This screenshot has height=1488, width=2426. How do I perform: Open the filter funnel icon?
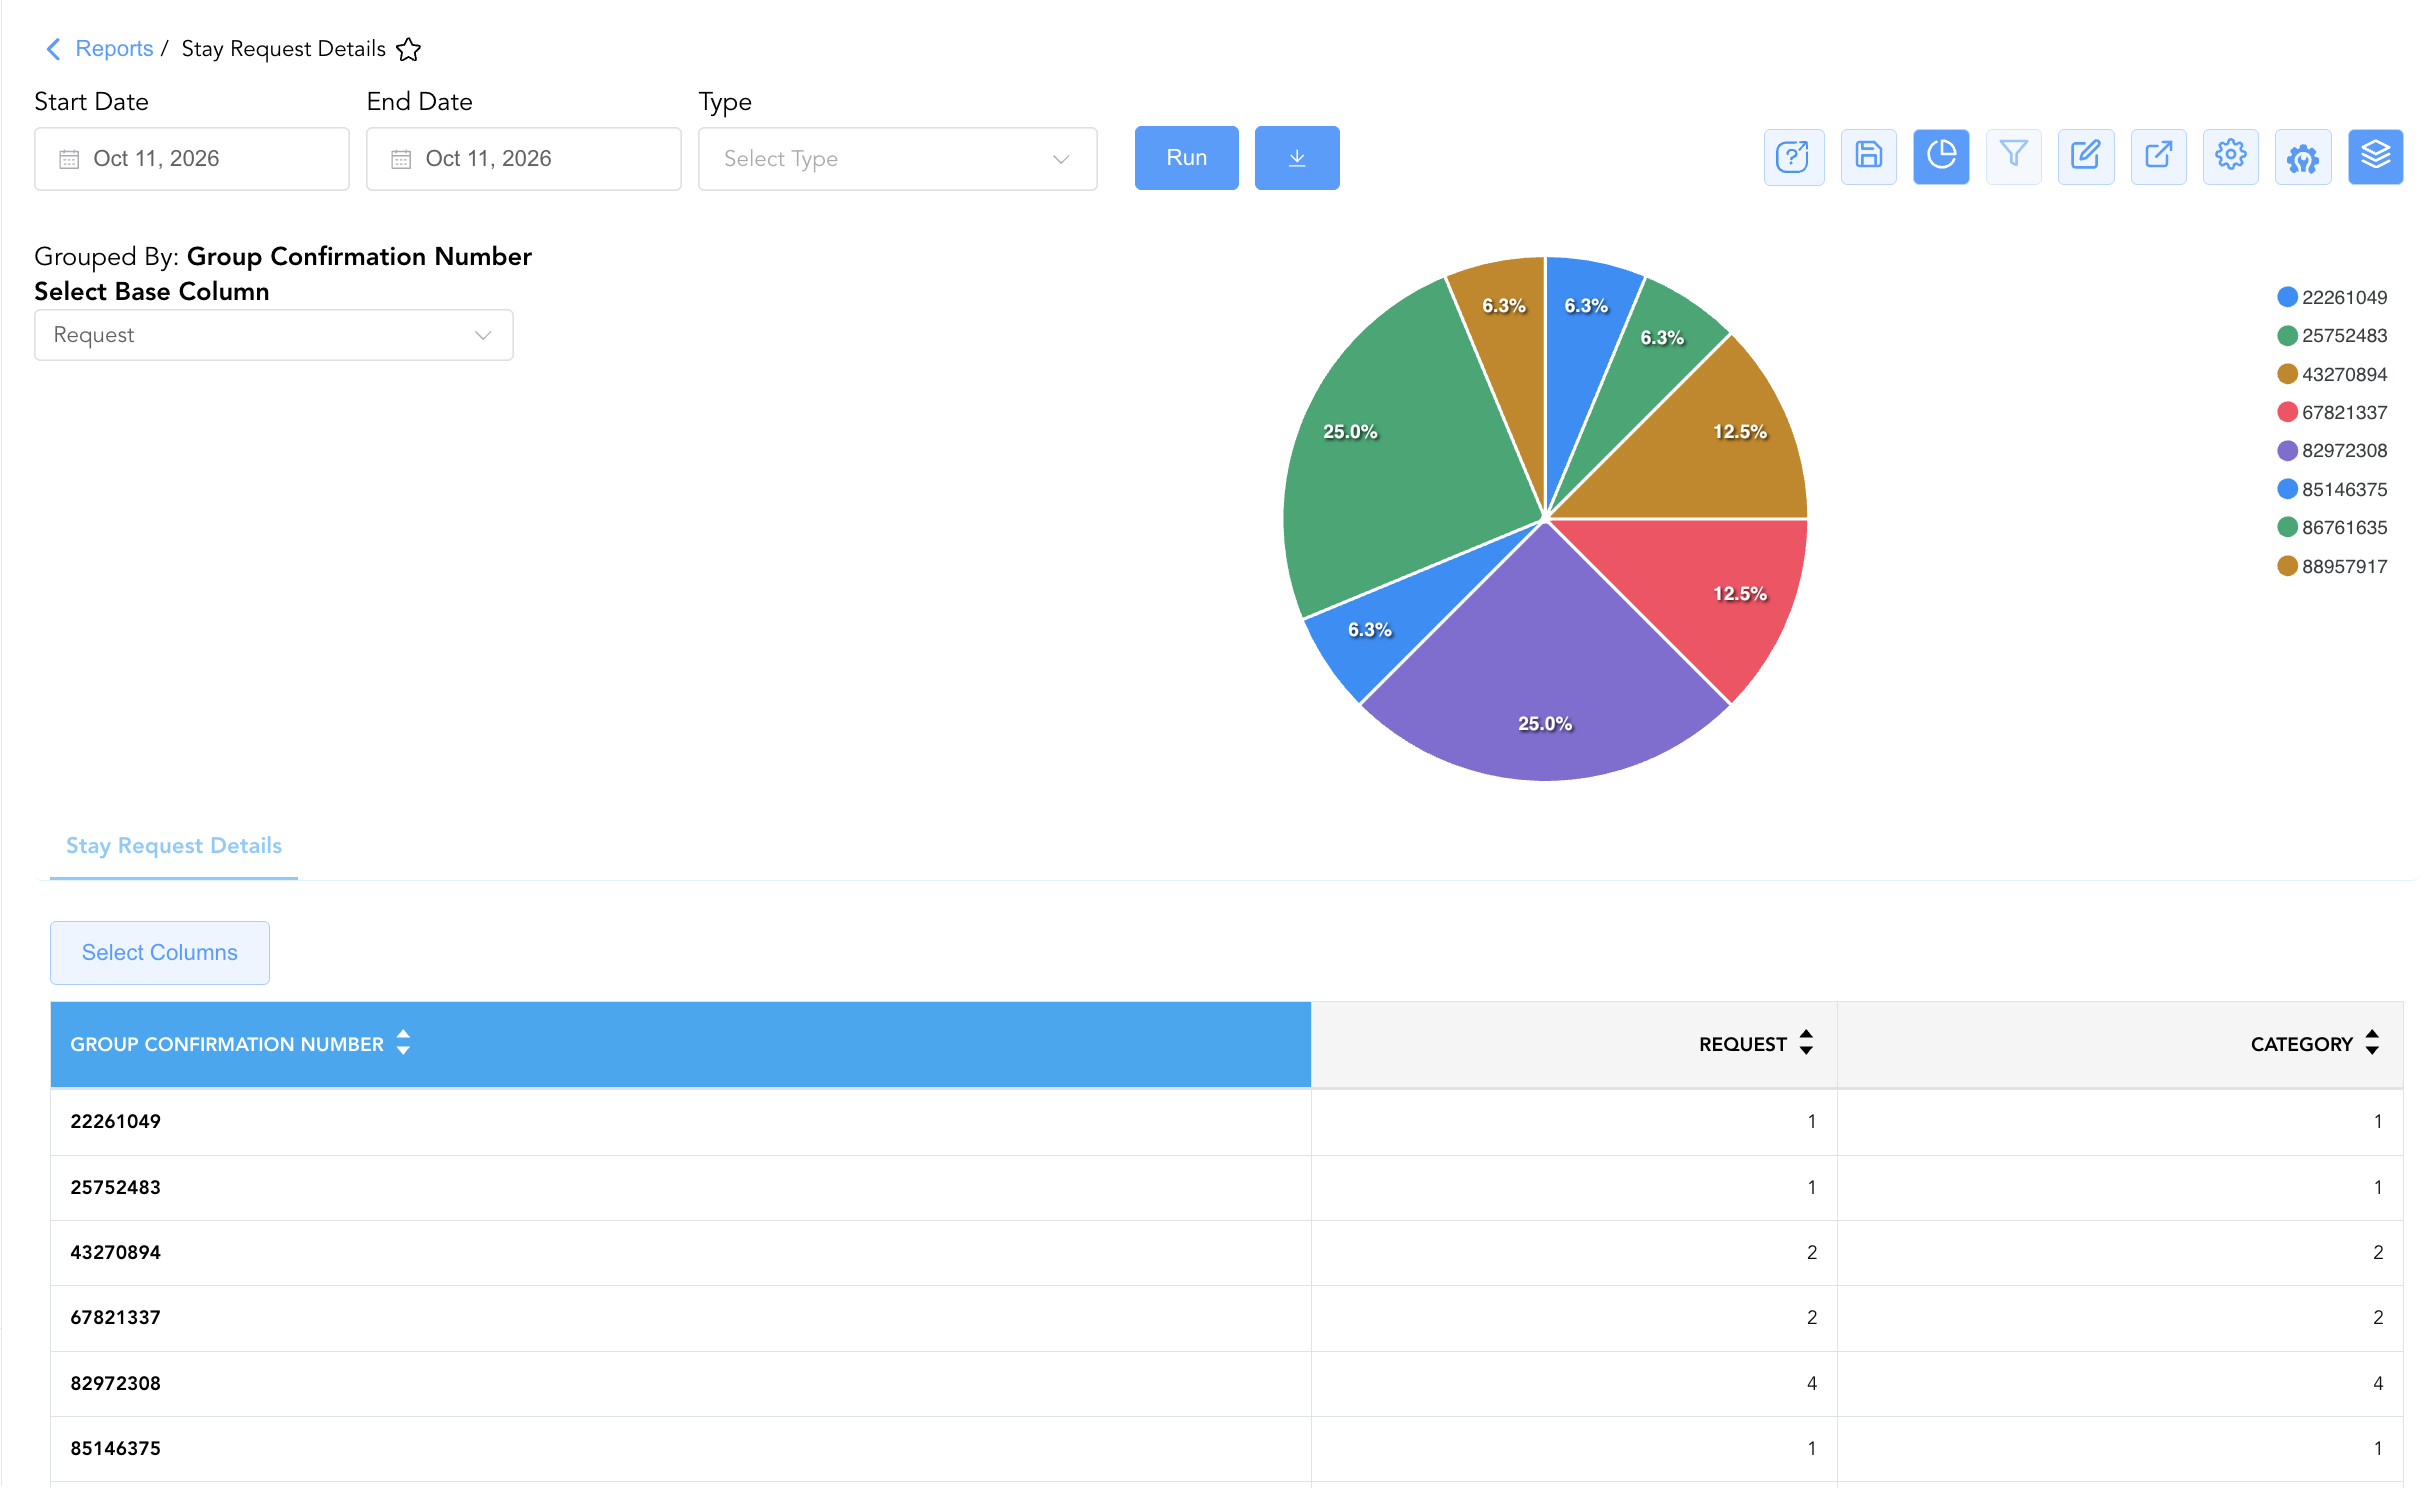(x=2013, y=157)
